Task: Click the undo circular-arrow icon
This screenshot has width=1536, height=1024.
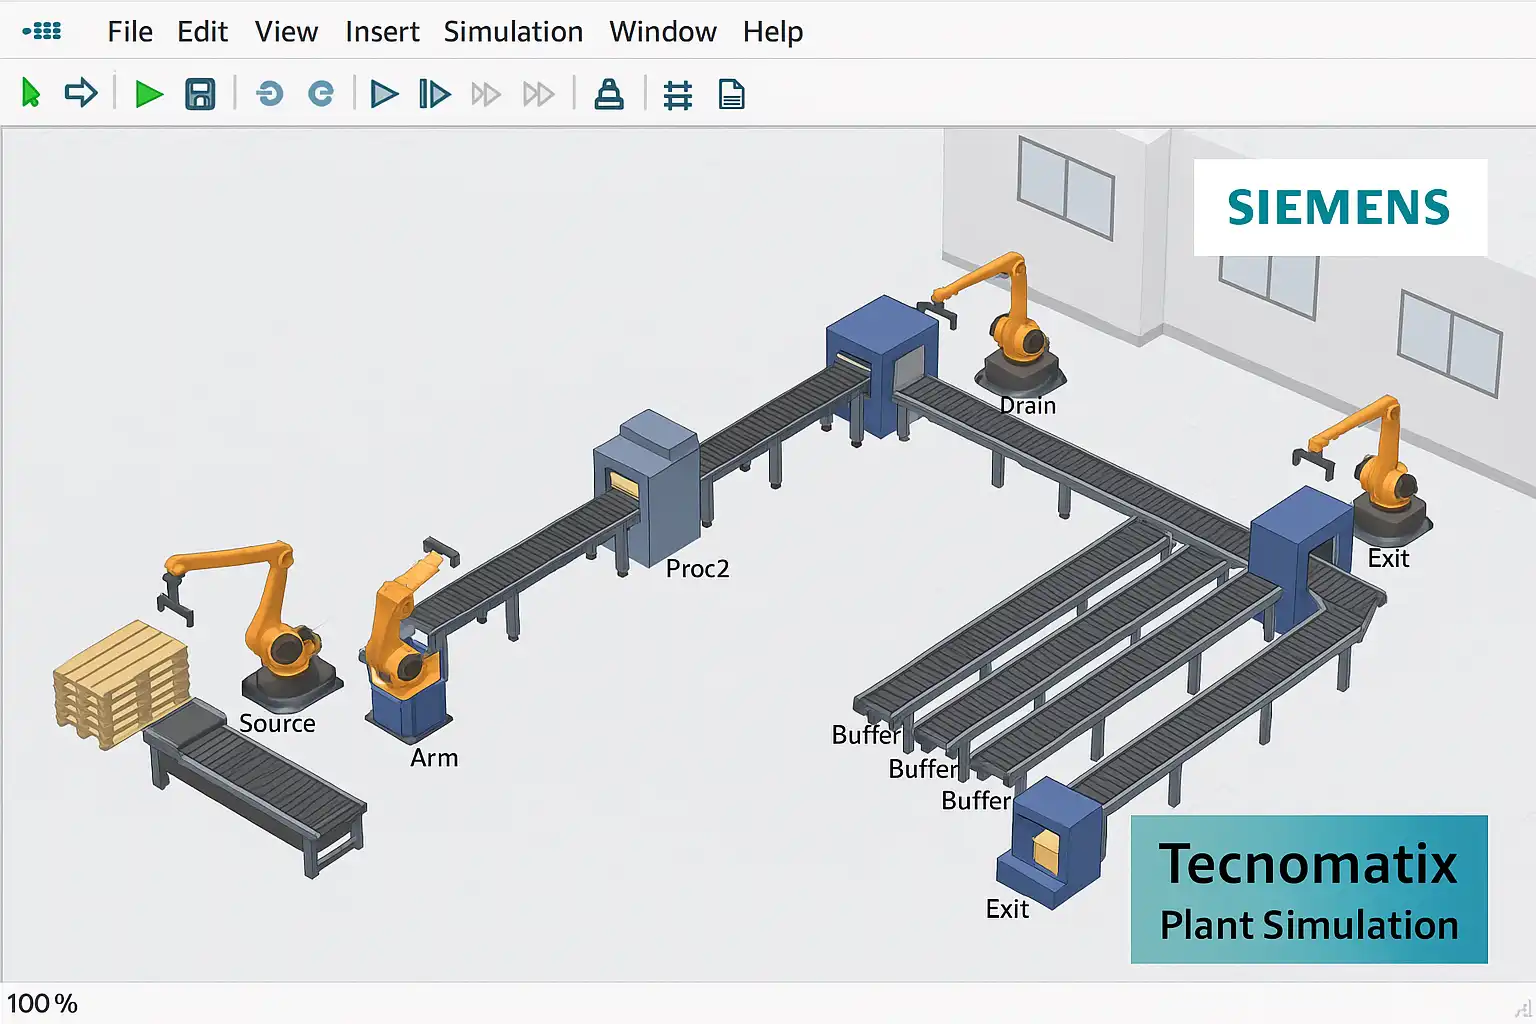Action: [x=269, y=94]
